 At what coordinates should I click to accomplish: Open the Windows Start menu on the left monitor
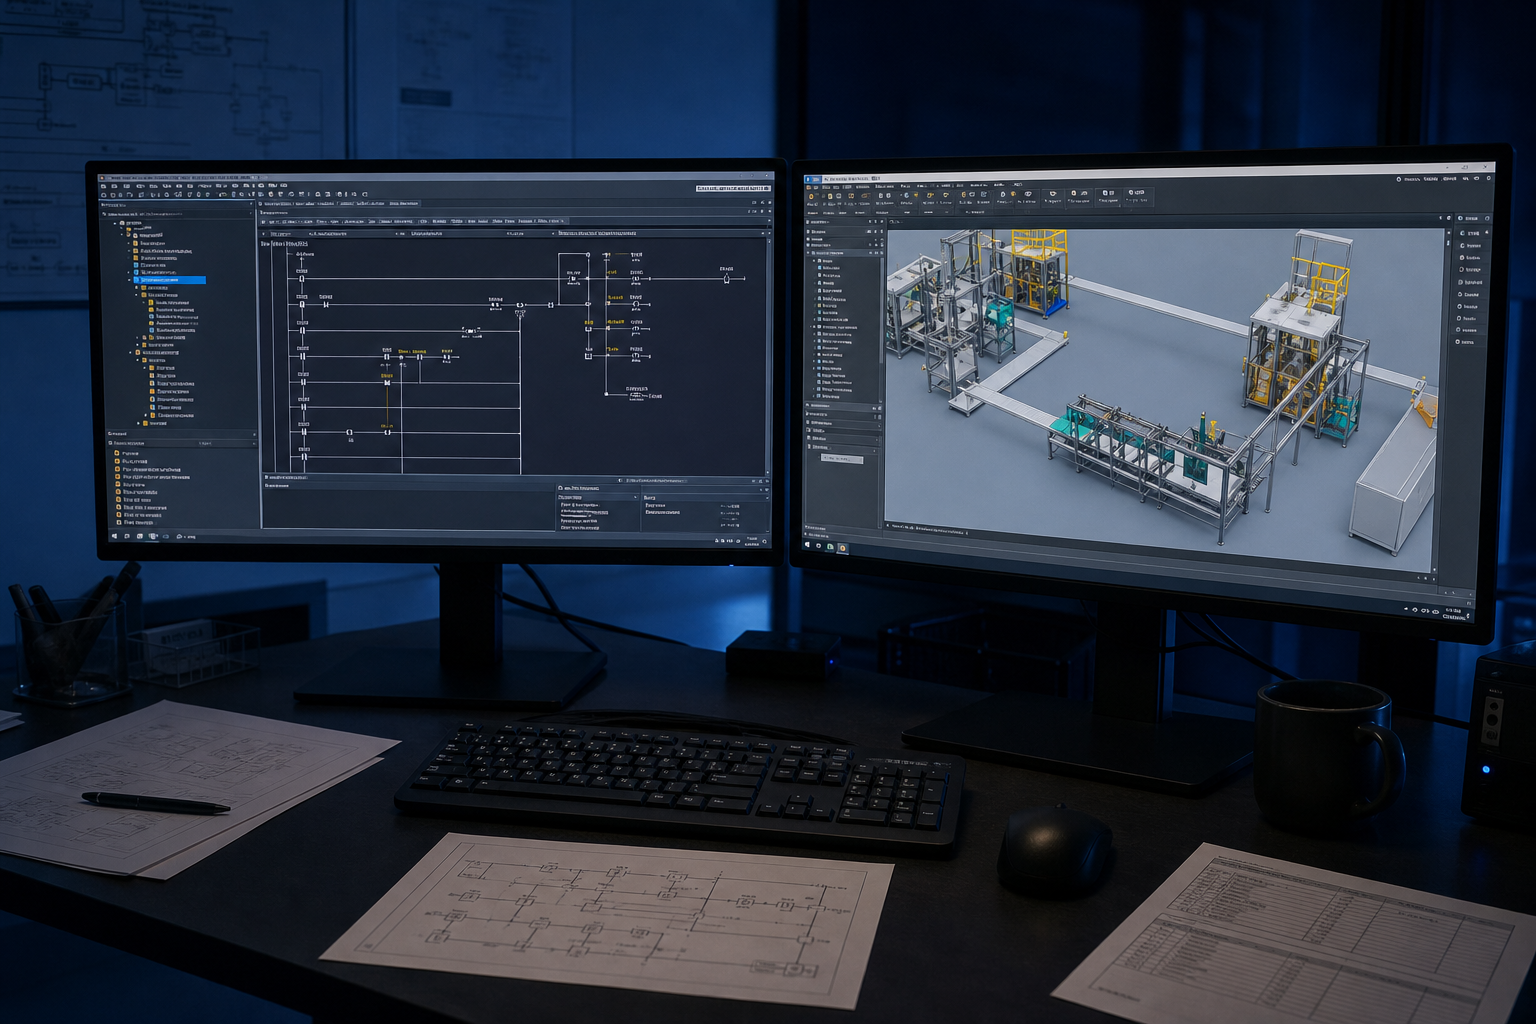point(114,537)
